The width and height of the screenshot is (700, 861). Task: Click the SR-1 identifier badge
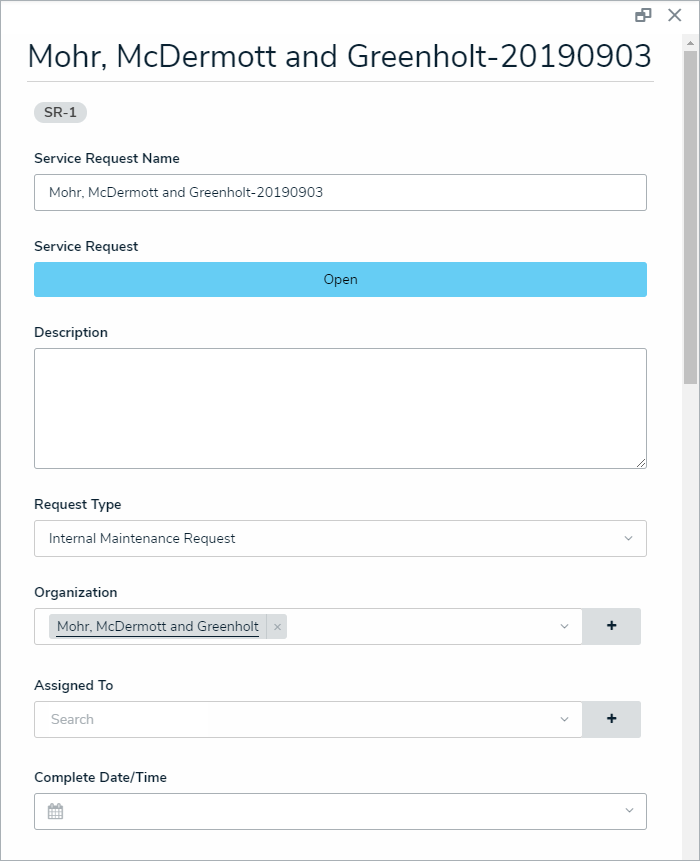pos(61,112)
